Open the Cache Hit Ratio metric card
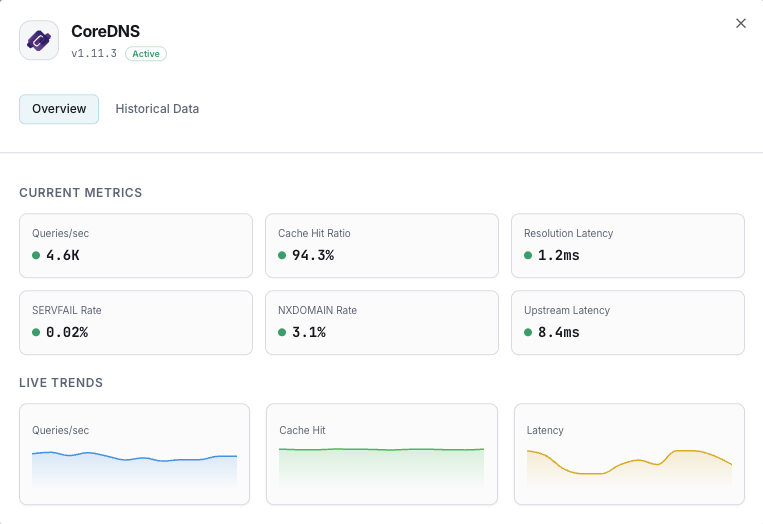The image size is (763, 524). click(381, 245)
